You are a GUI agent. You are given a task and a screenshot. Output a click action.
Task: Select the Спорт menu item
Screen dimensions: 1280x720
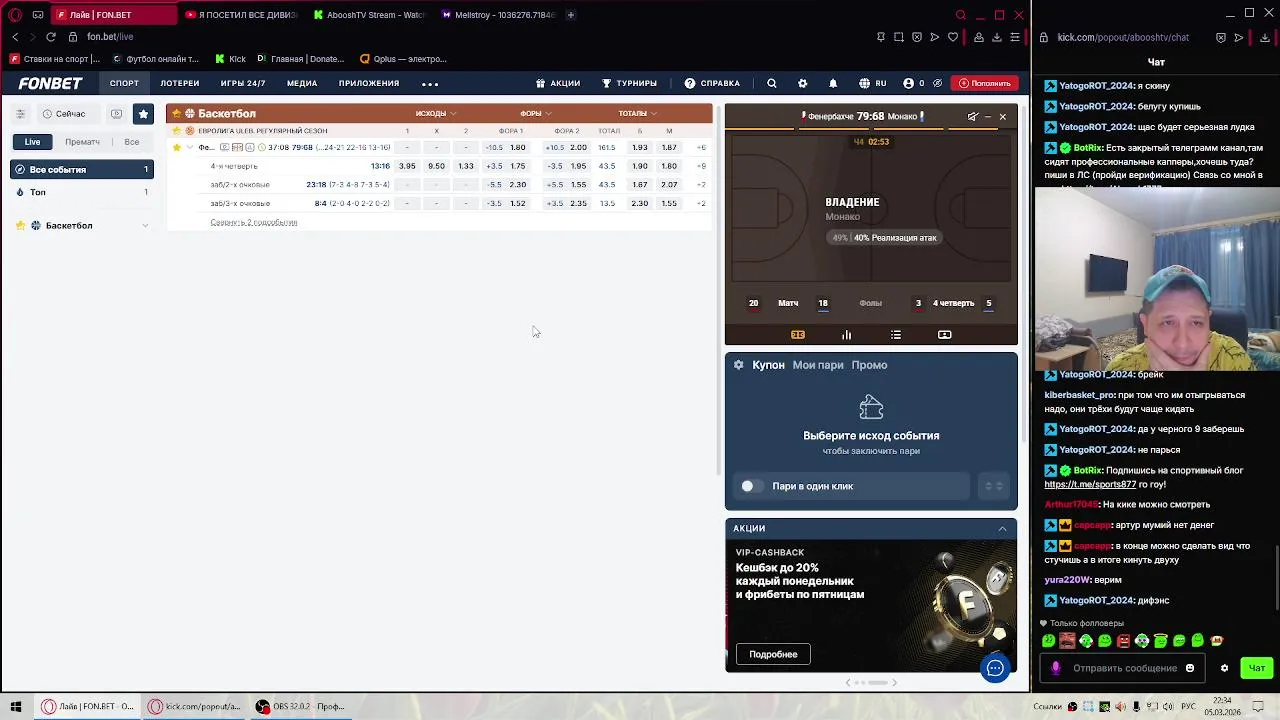[124, 83]
